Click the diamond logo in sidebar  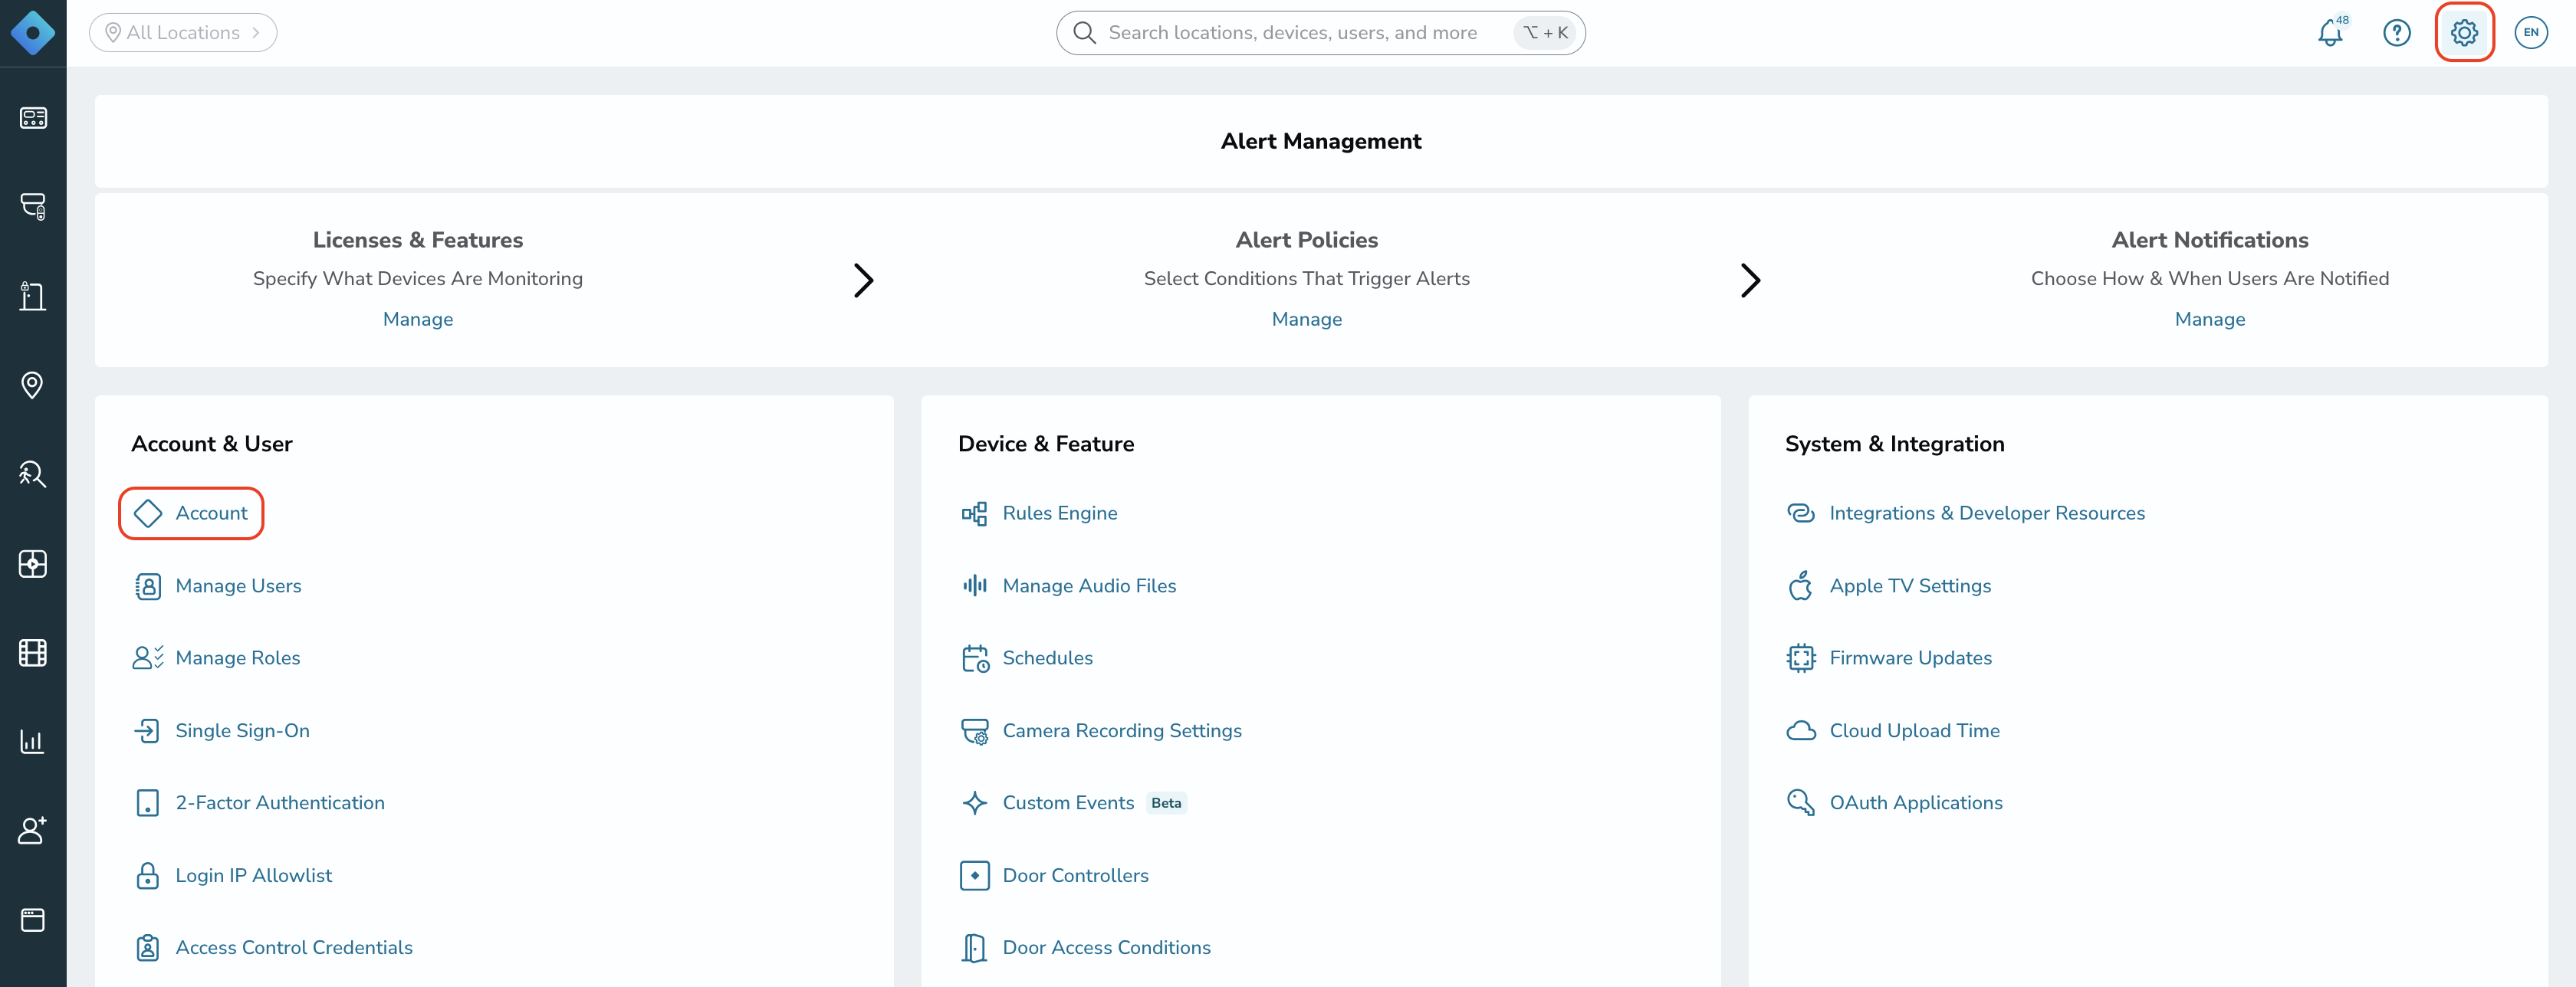(x=33, y=33)
